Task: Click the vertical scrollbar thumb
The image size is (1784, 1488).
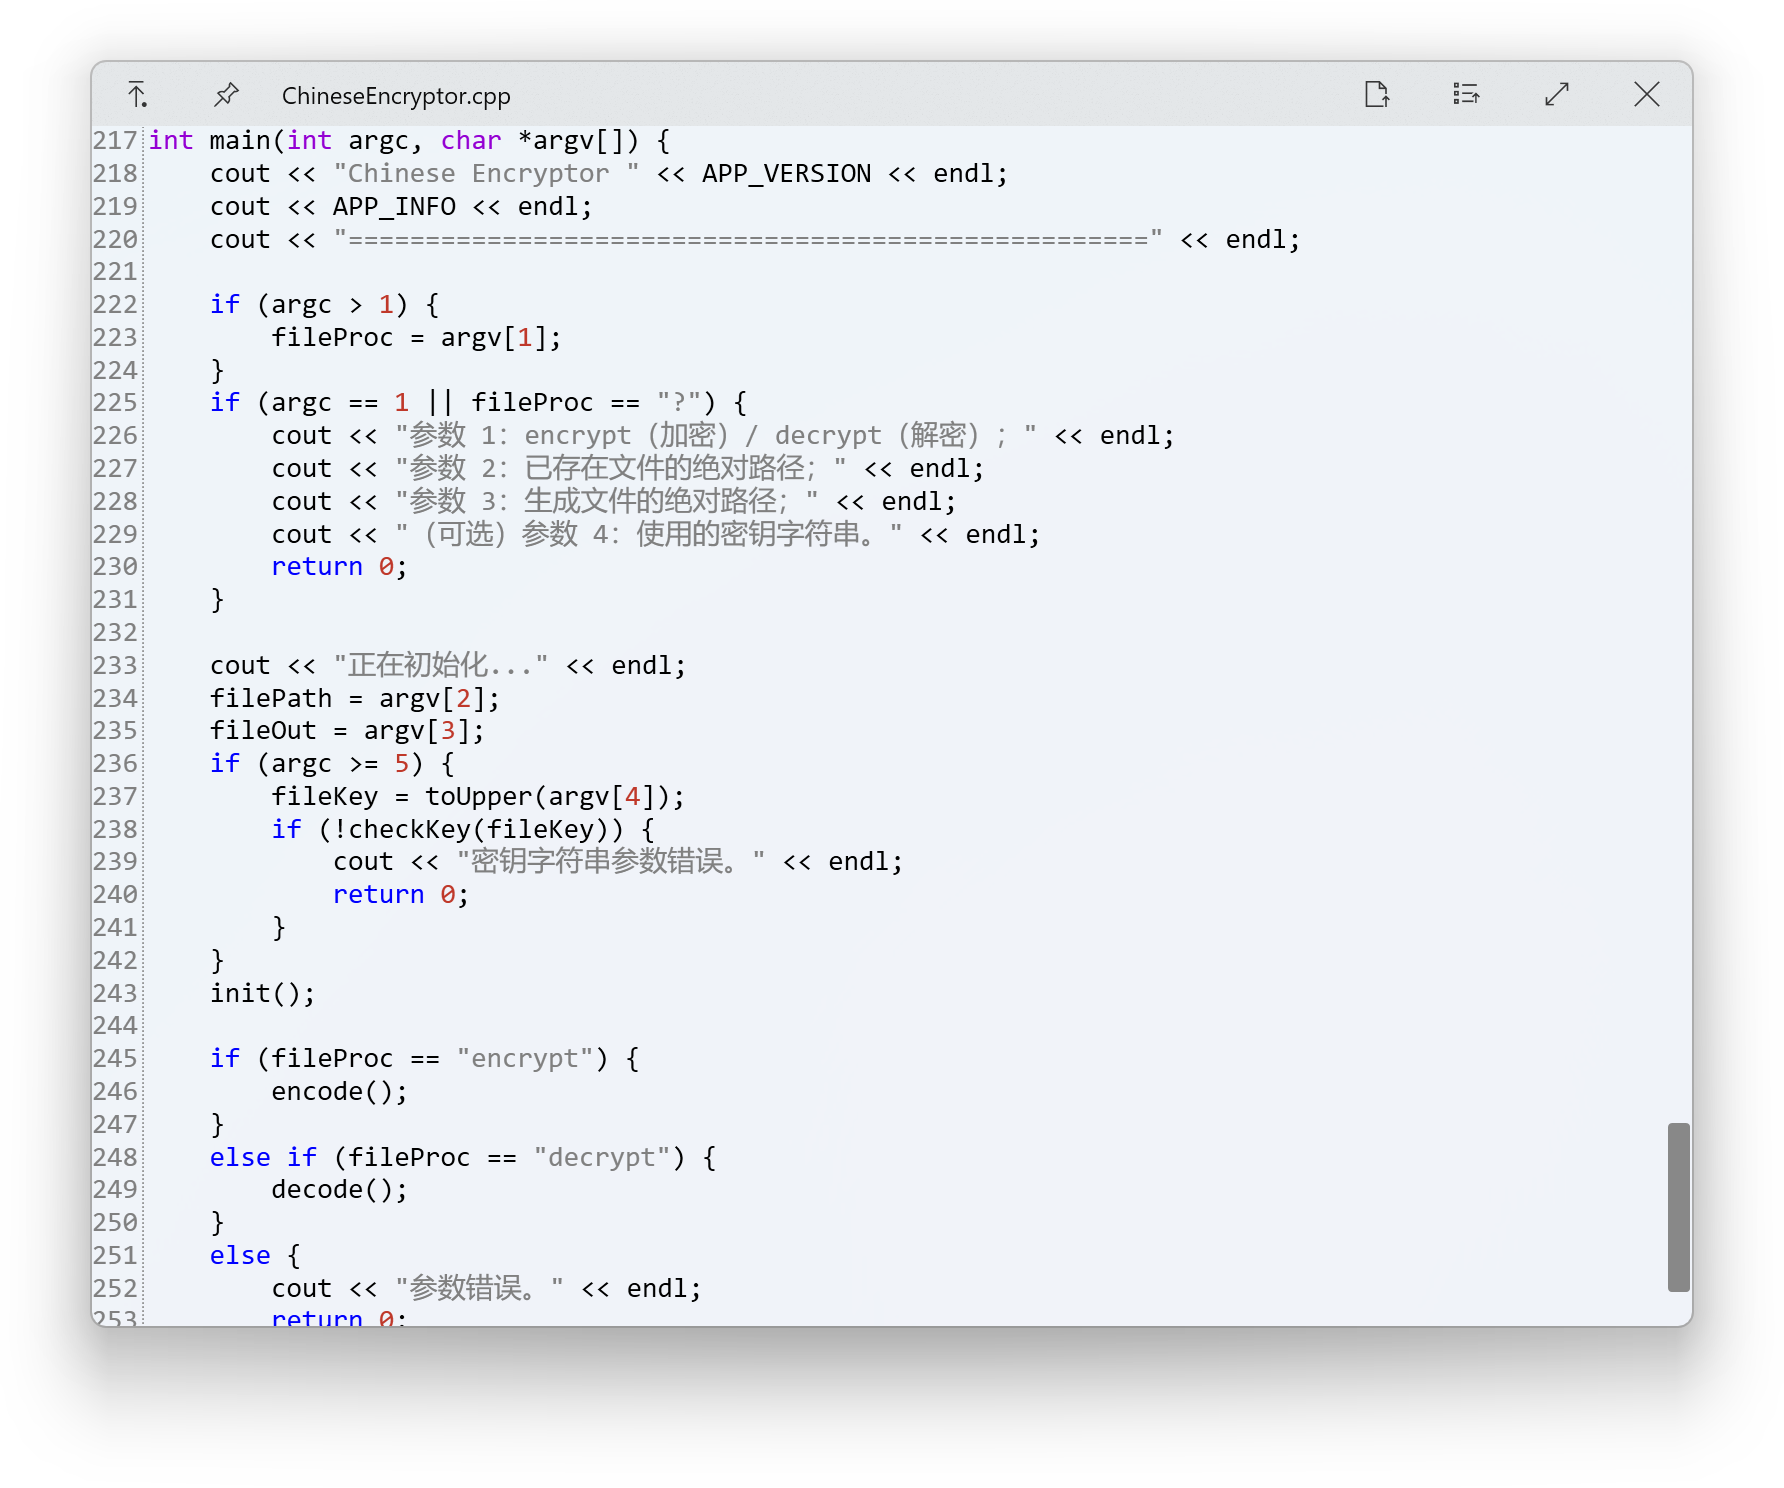Action: 1679,1207
